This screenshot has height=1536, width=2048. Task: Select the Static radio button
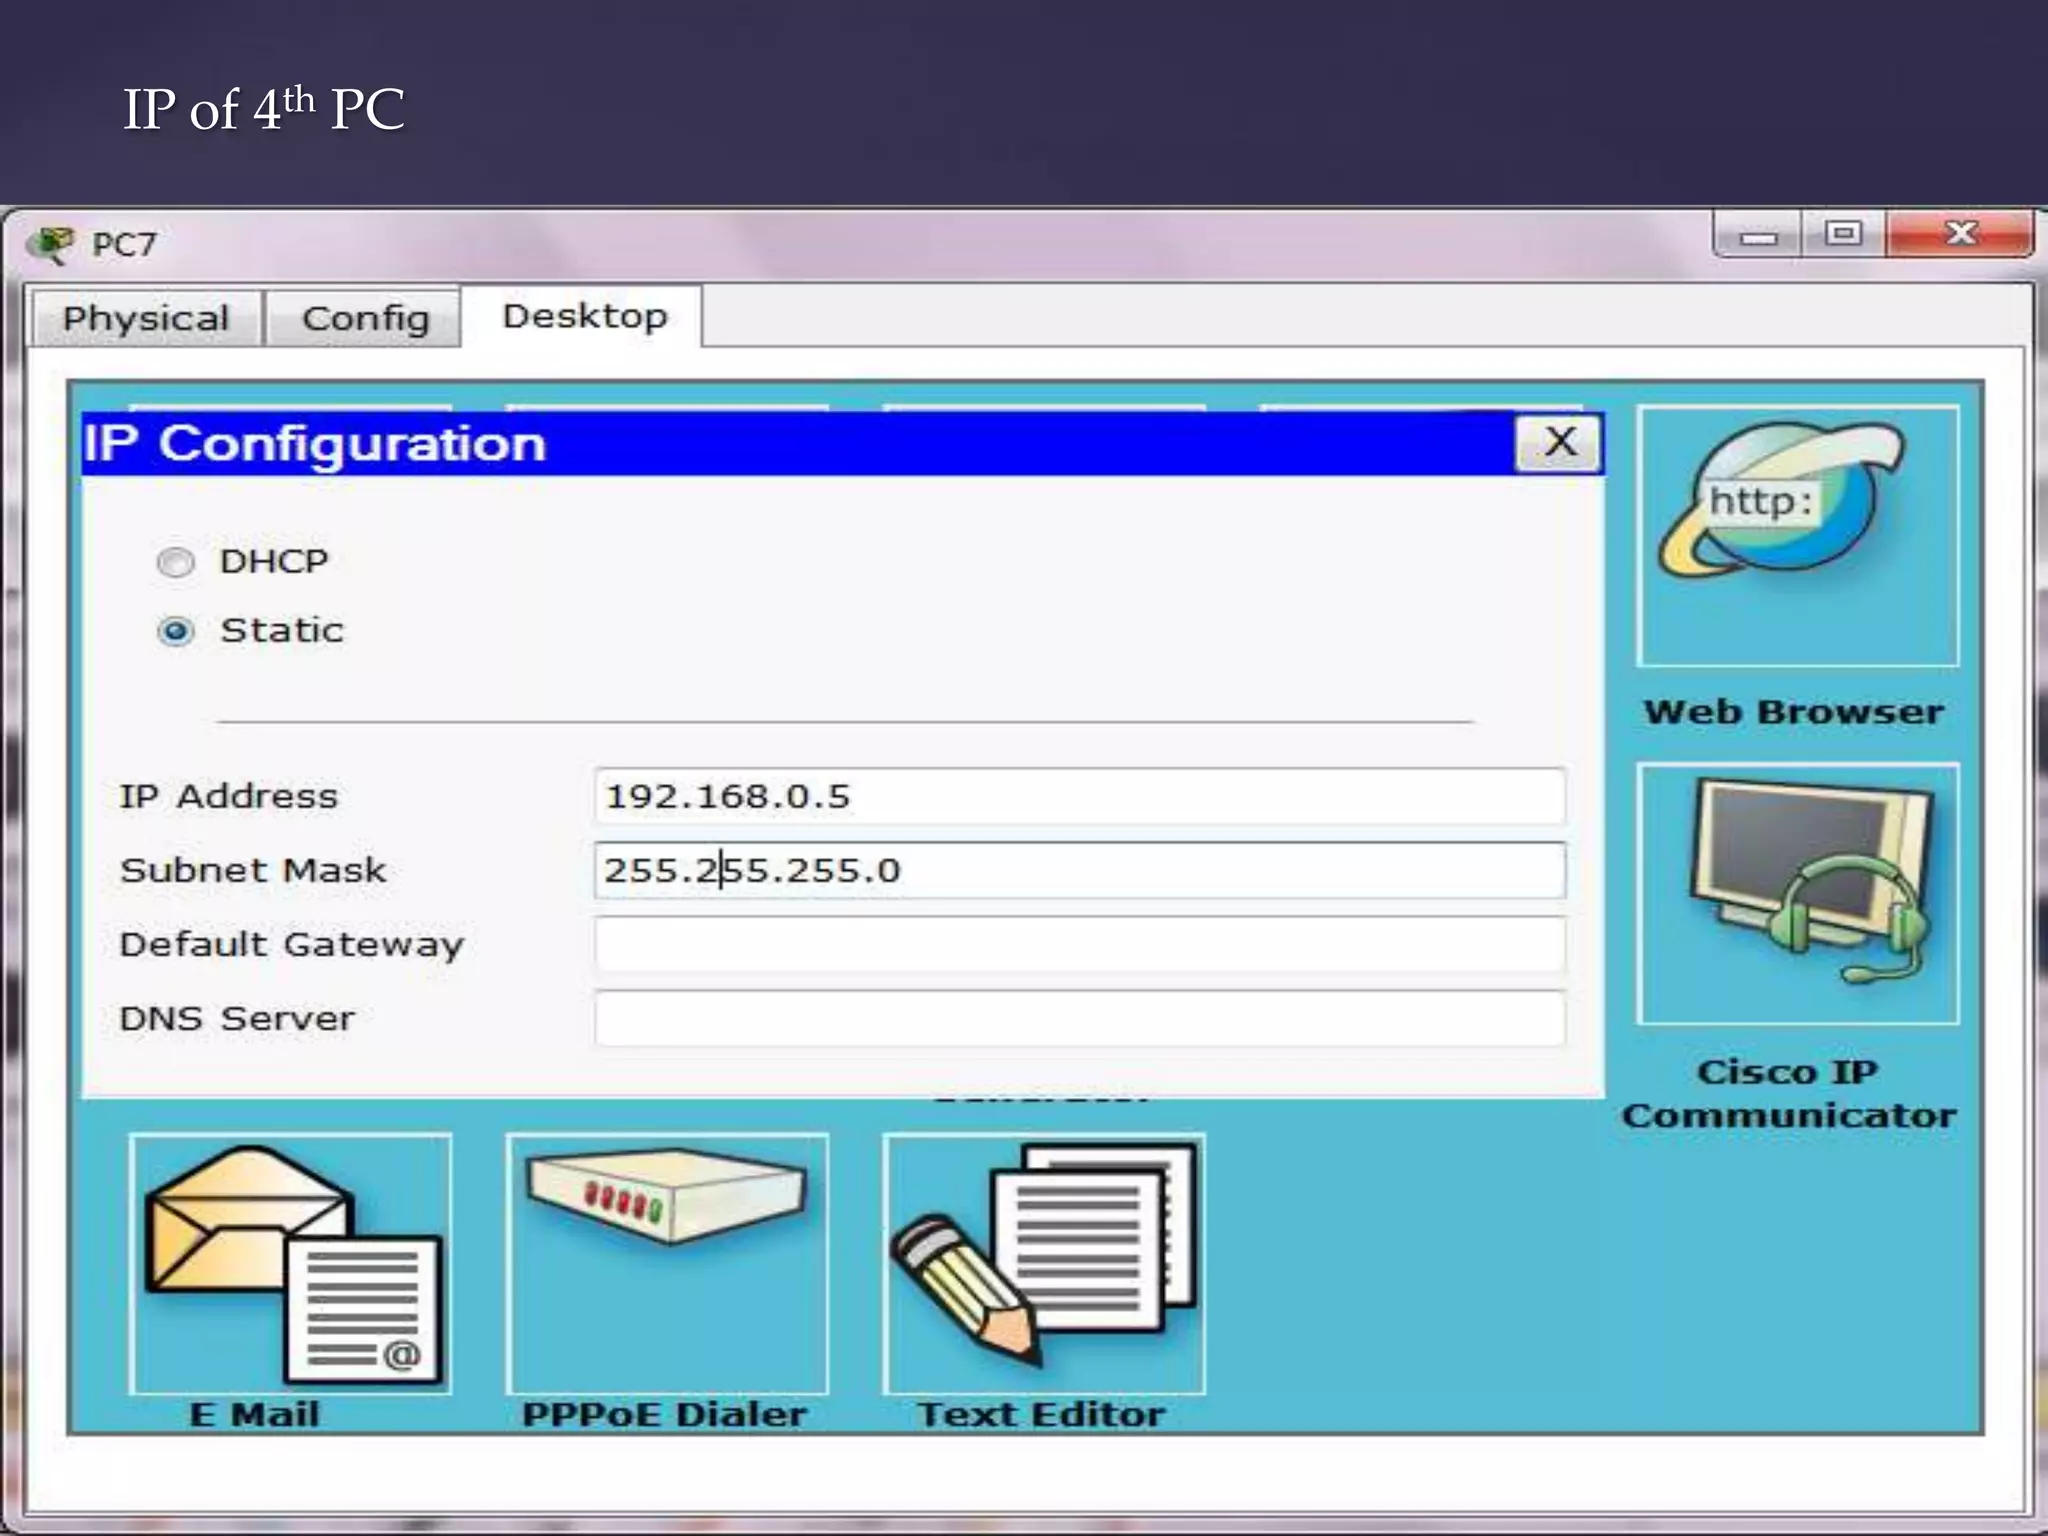click(x=176, y=632)
